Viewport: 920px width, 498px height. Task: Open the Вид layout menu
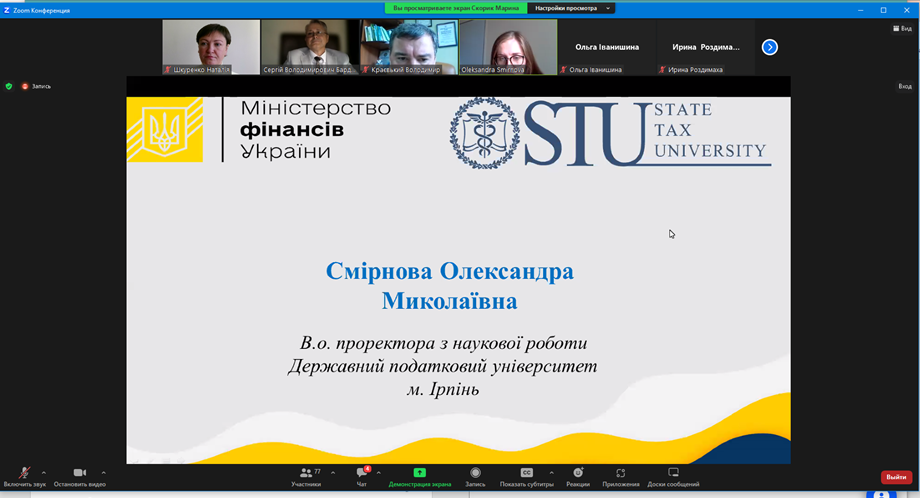click(902, 28)
